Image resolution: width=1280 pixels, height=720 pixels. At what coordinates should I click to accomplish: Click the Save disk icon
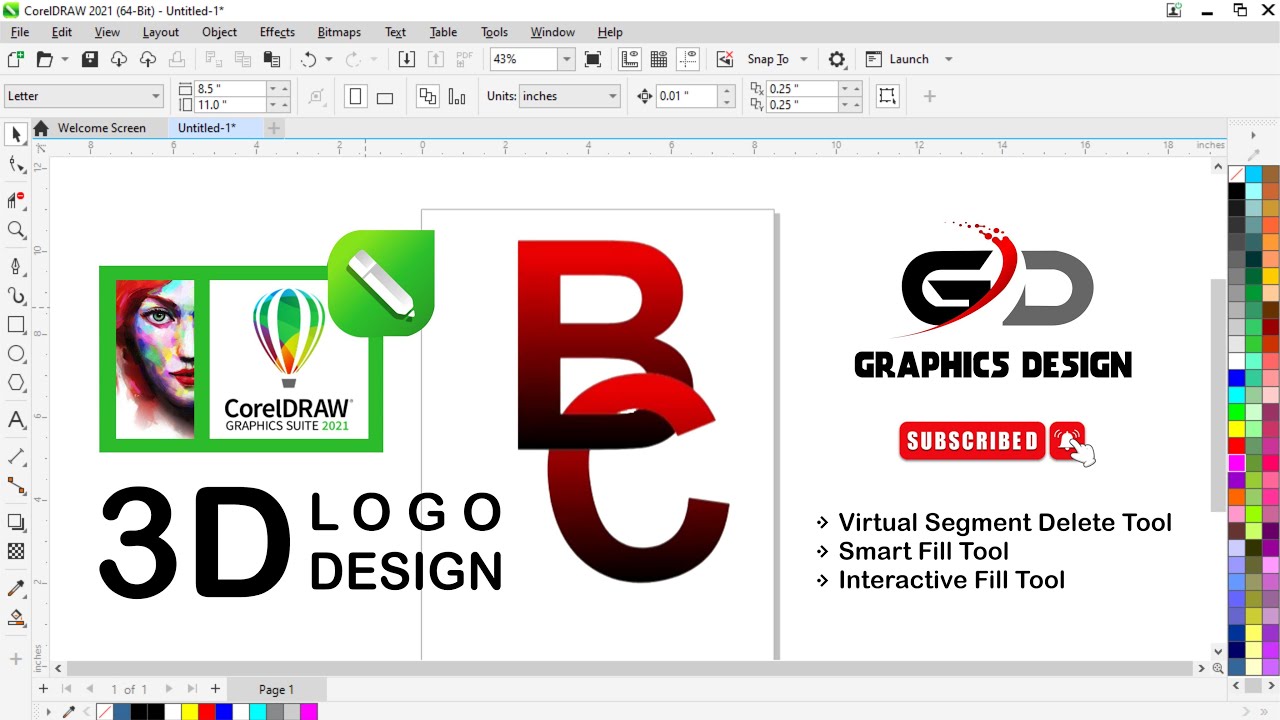pos(90,59)
